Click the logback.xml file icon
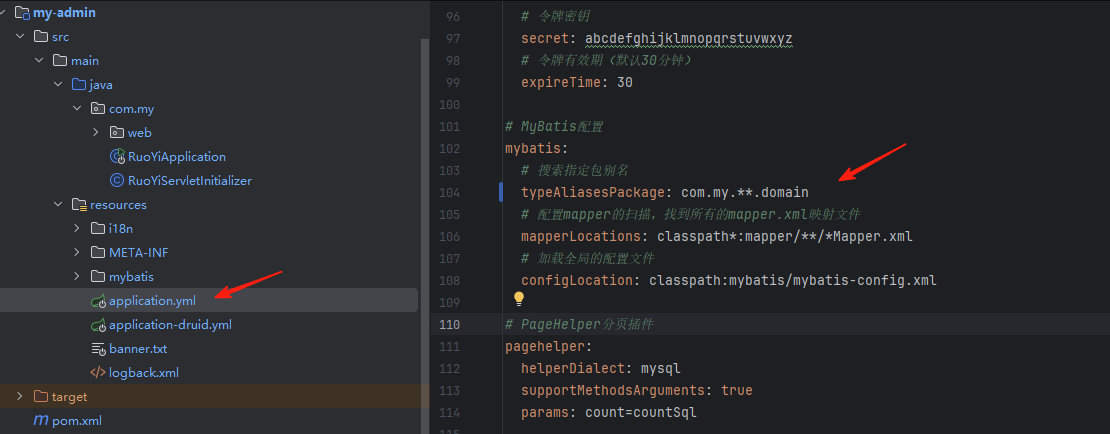This screenshot has height=434, width=1110. pos(98,373)
